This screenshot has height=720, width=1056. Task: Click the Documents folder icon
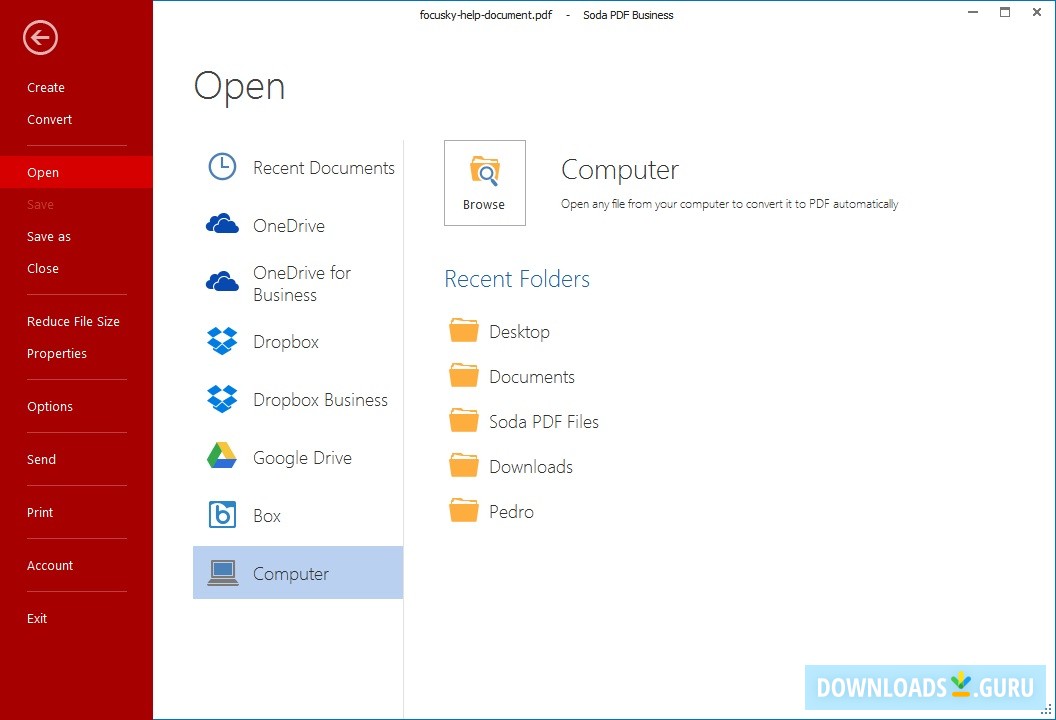pyautogui.click(x=464, y=375)
